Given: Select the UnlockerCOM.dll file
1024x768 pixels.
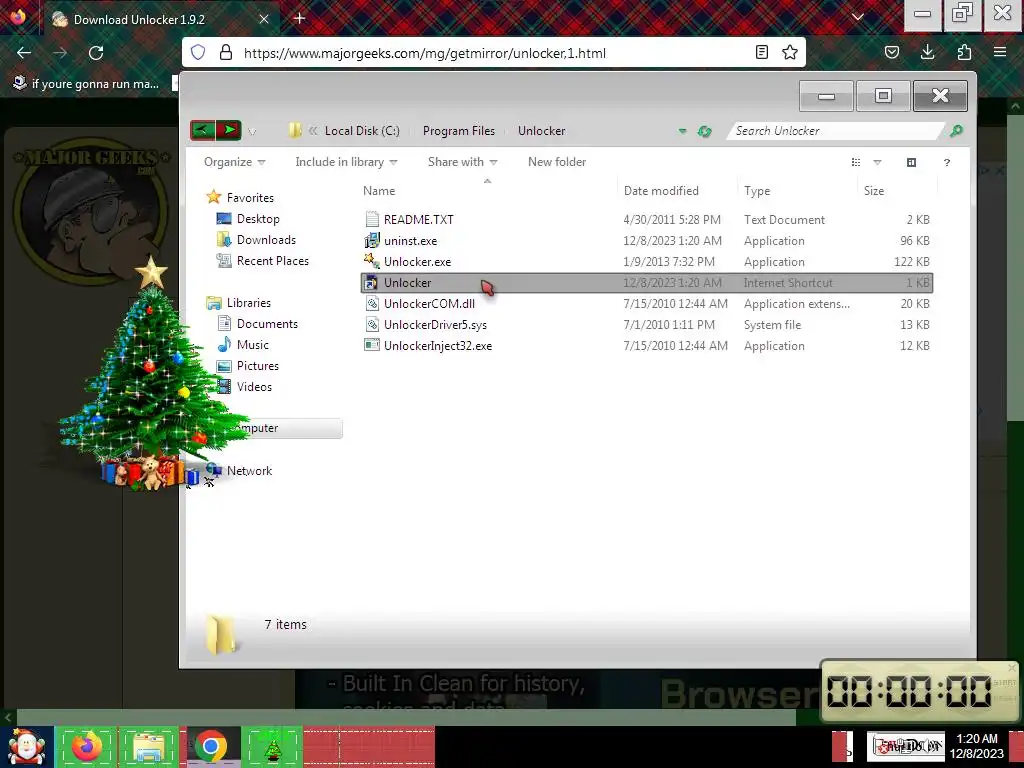Looking at the screenshot, I should tap(647, 304).
